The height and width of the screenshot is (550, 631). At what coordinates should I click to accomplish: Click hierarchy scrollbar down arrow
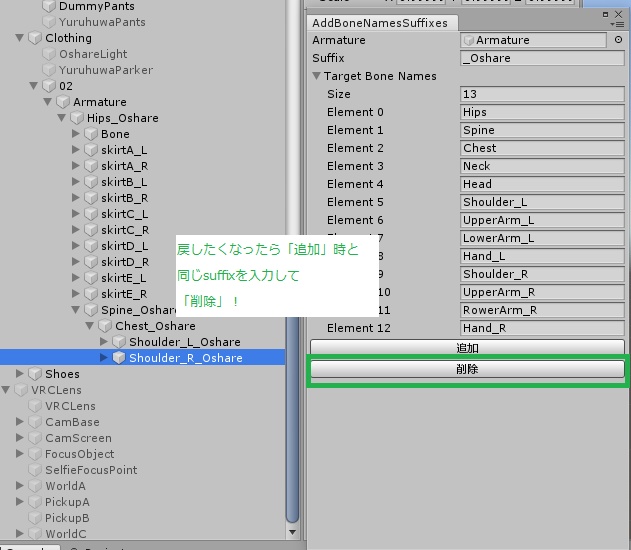[x=293, y=532]
